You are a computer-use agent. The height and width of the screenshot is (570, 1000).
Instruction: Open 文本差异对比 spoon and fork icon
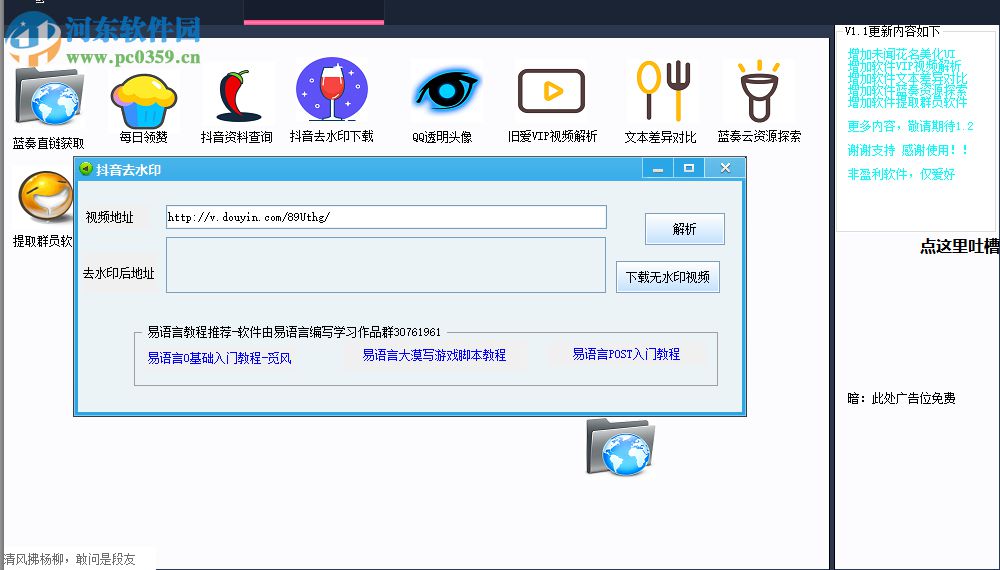tap(663, 90)
